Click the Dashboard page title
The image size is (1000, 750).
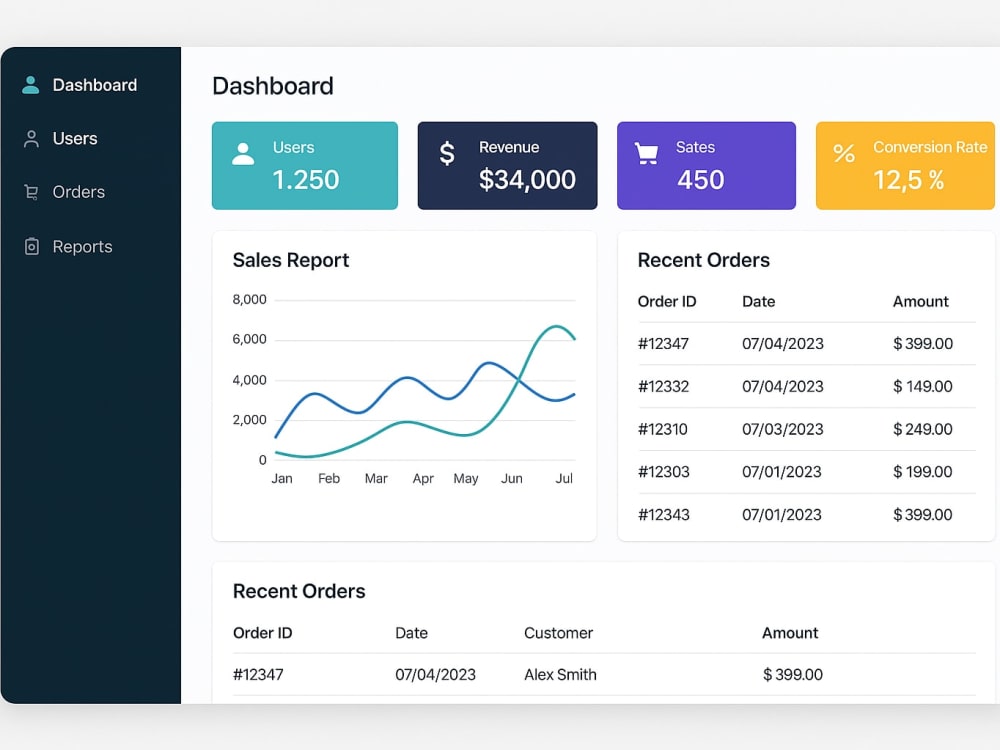[x=272, y=86]
